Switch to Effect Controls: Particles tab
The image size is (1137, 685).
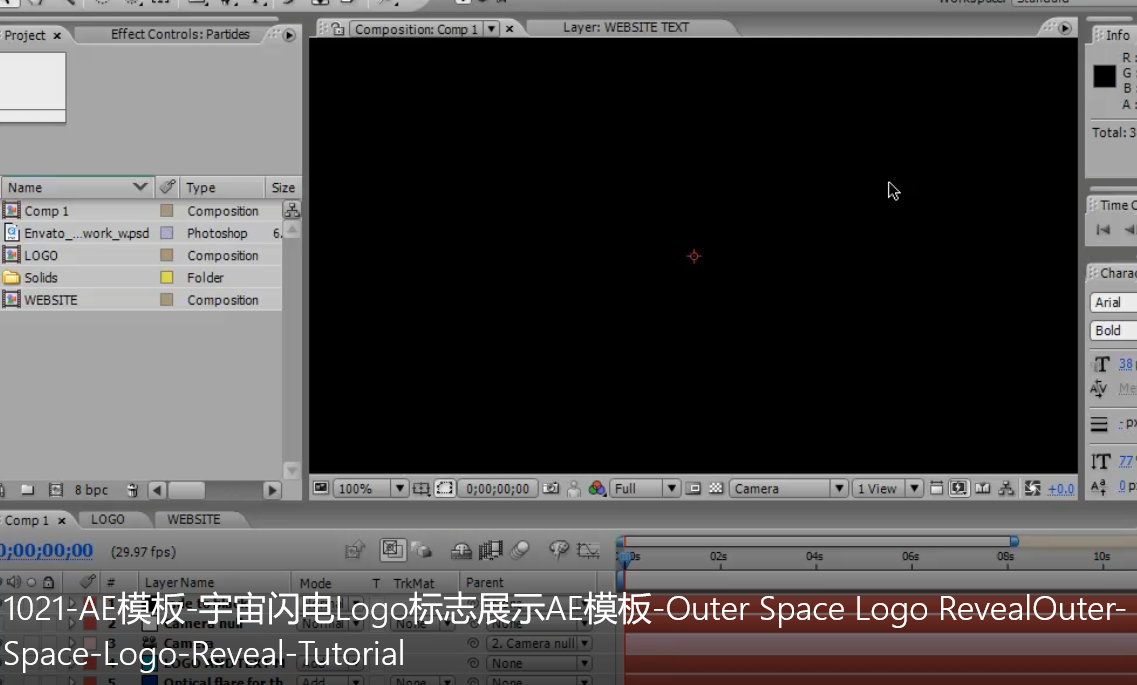pyautogui.click(x=180, y=34)
